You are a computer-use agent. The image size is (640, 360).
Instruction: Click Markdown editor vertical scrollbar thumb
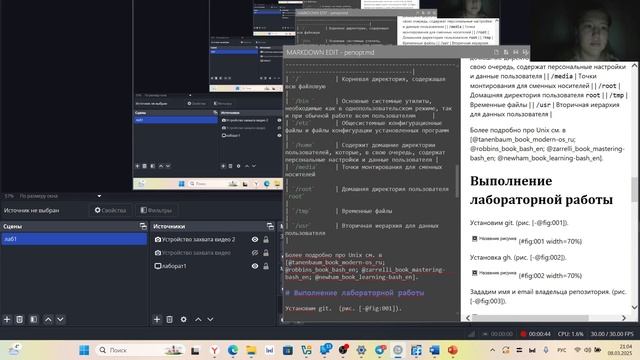(x=457, y=181)
